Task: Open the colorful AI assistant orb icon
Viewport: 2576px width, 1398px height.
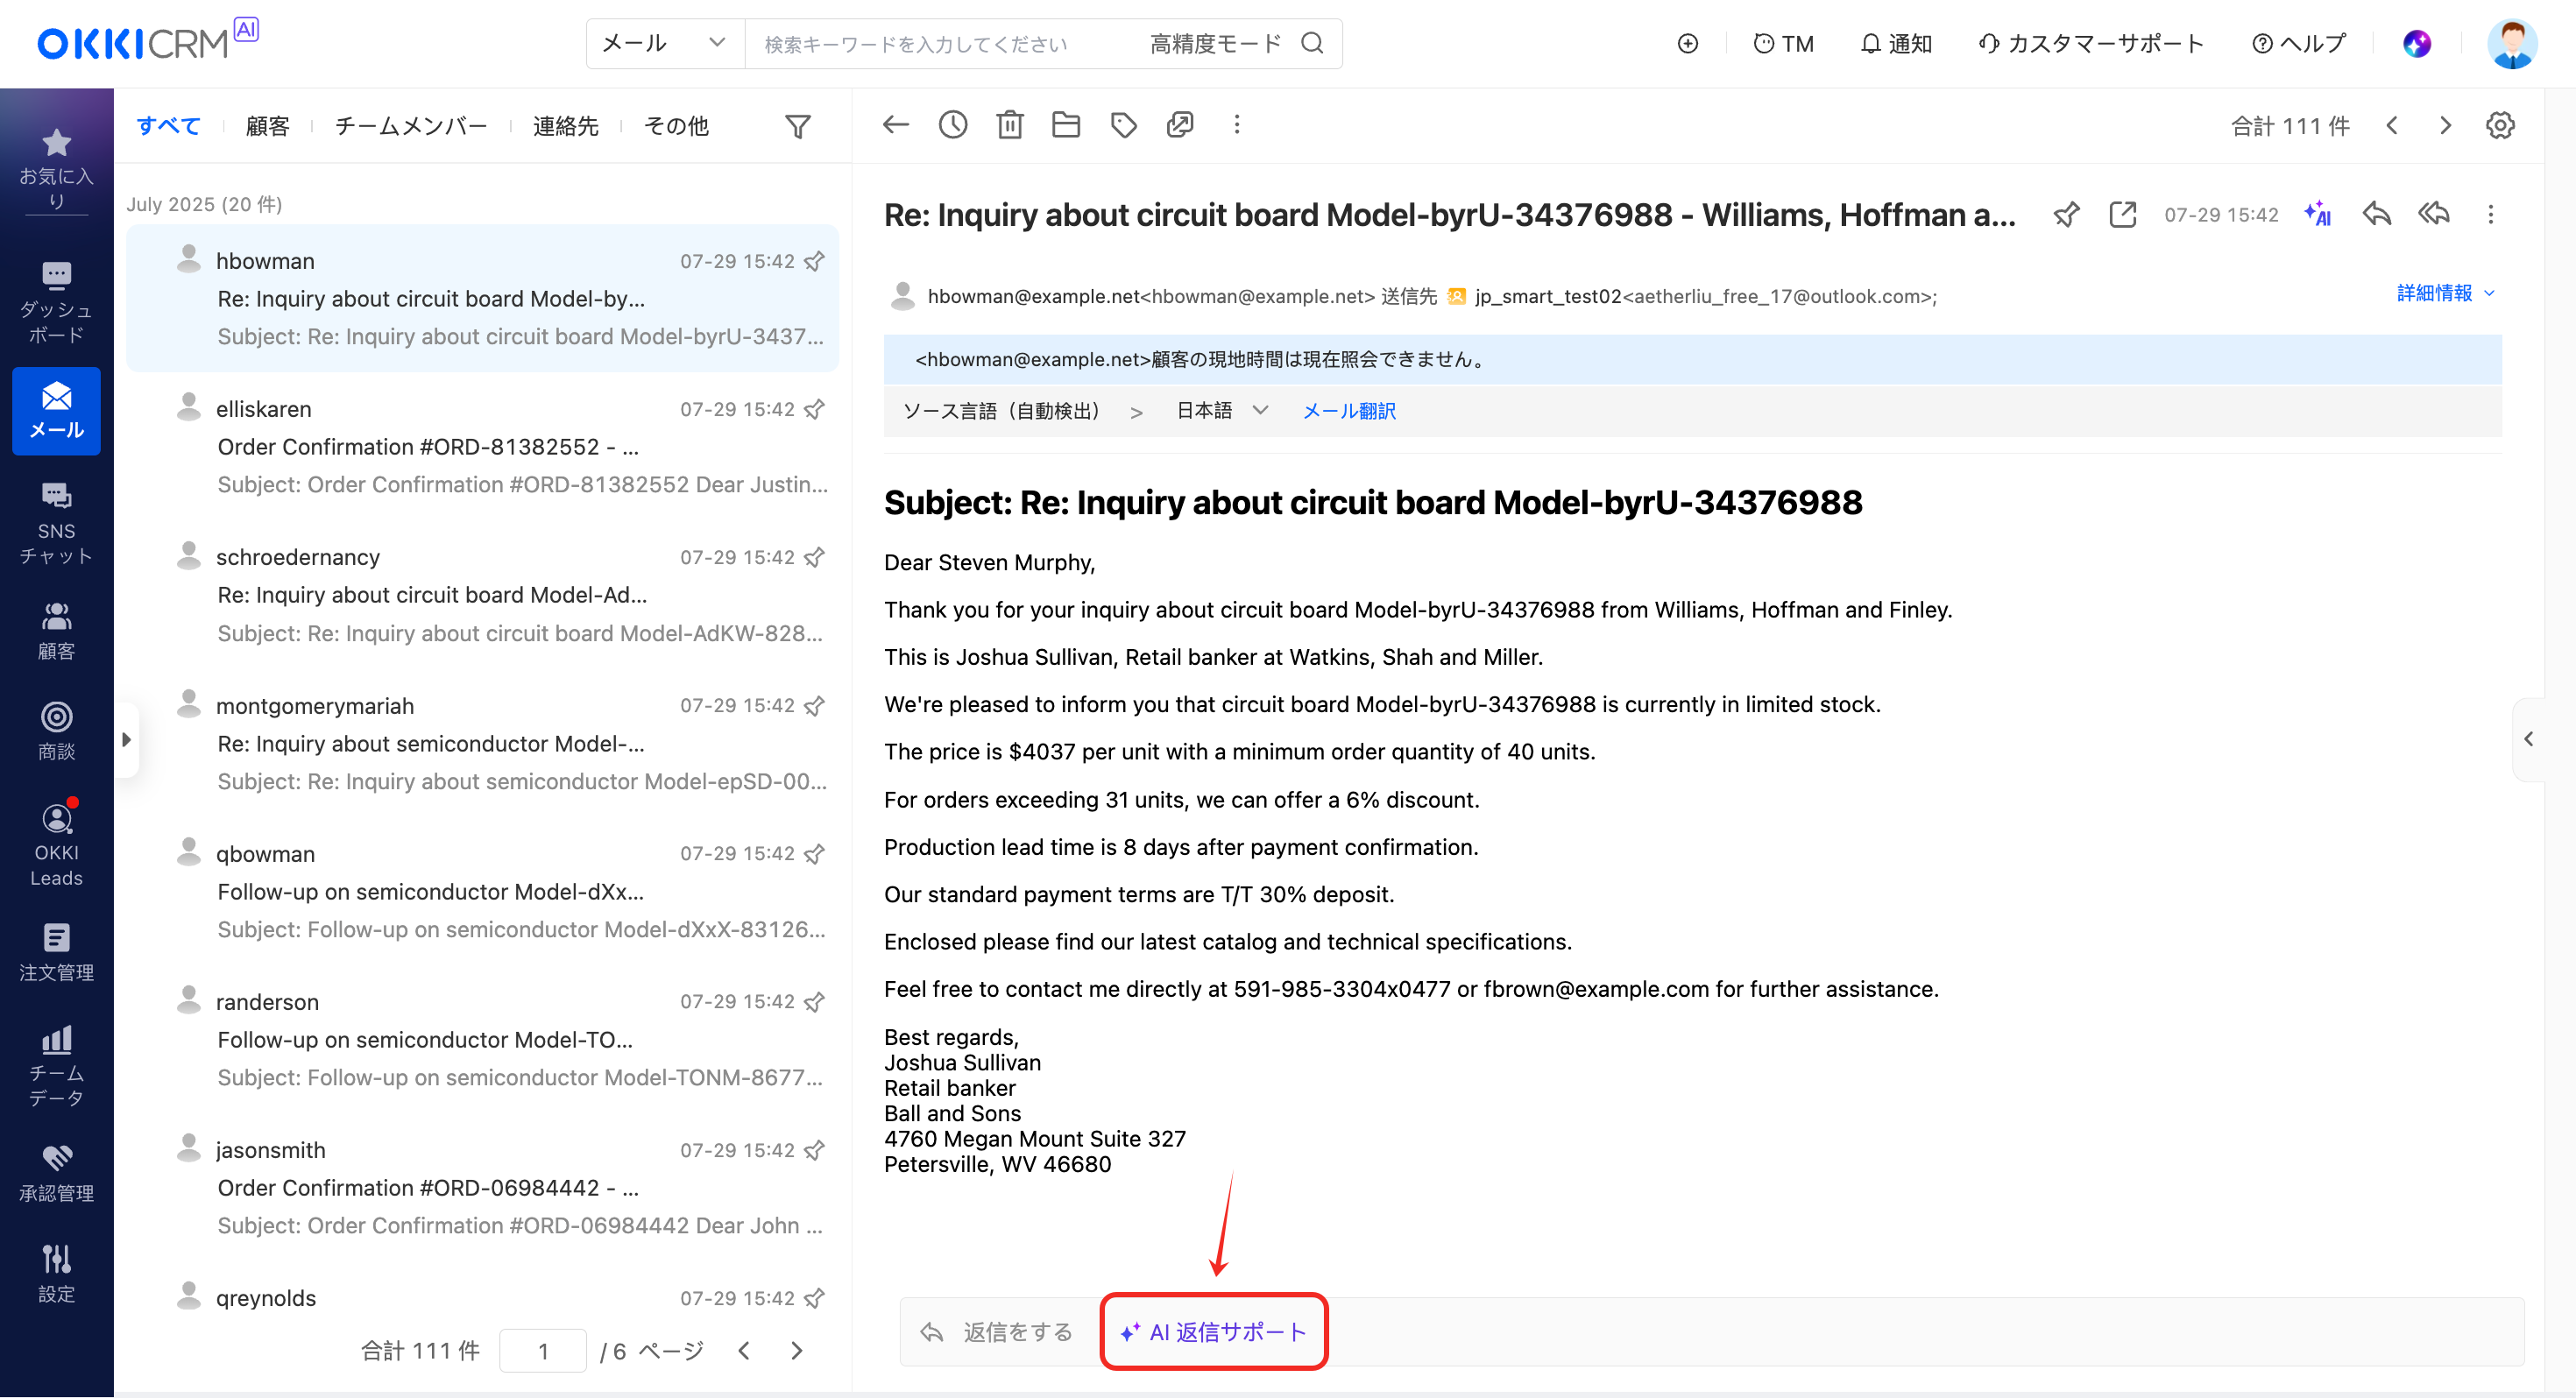Action: click(x=2417, y=43)
